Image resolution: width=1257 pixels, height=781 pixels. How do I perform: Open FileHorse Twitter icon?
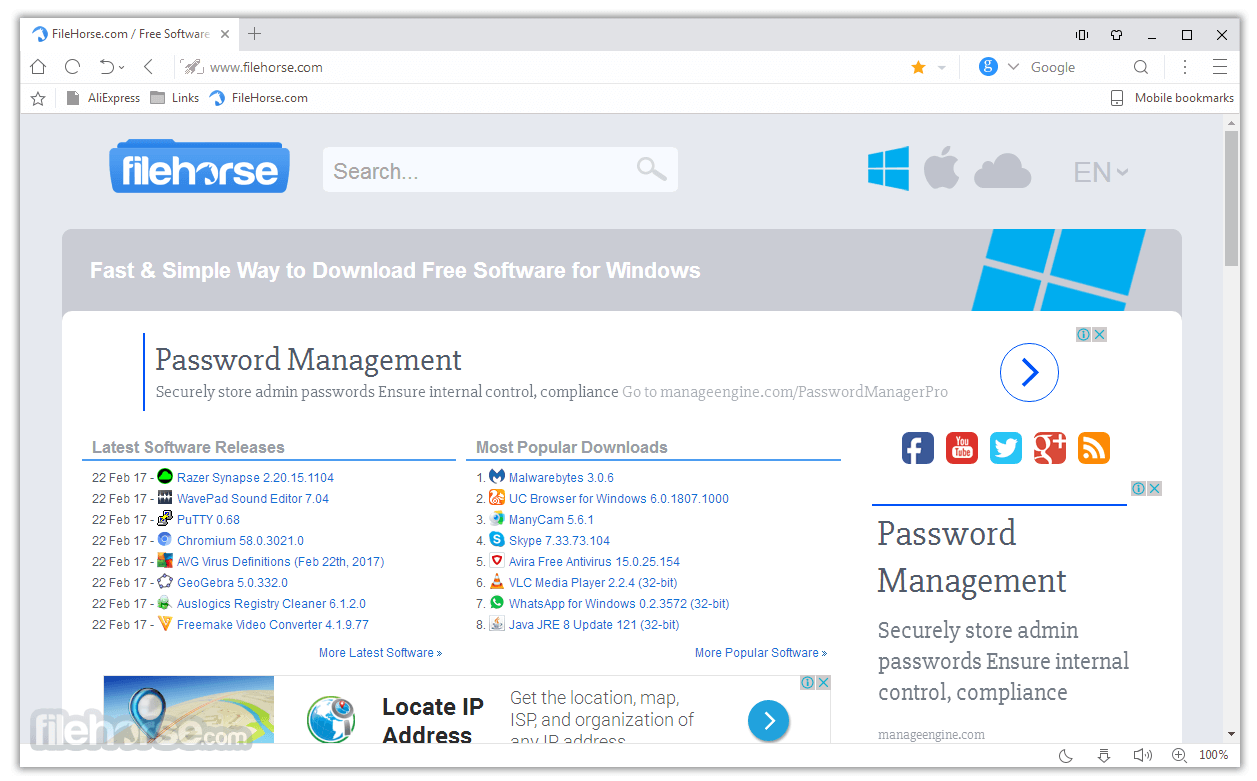tap(1006, 447)
